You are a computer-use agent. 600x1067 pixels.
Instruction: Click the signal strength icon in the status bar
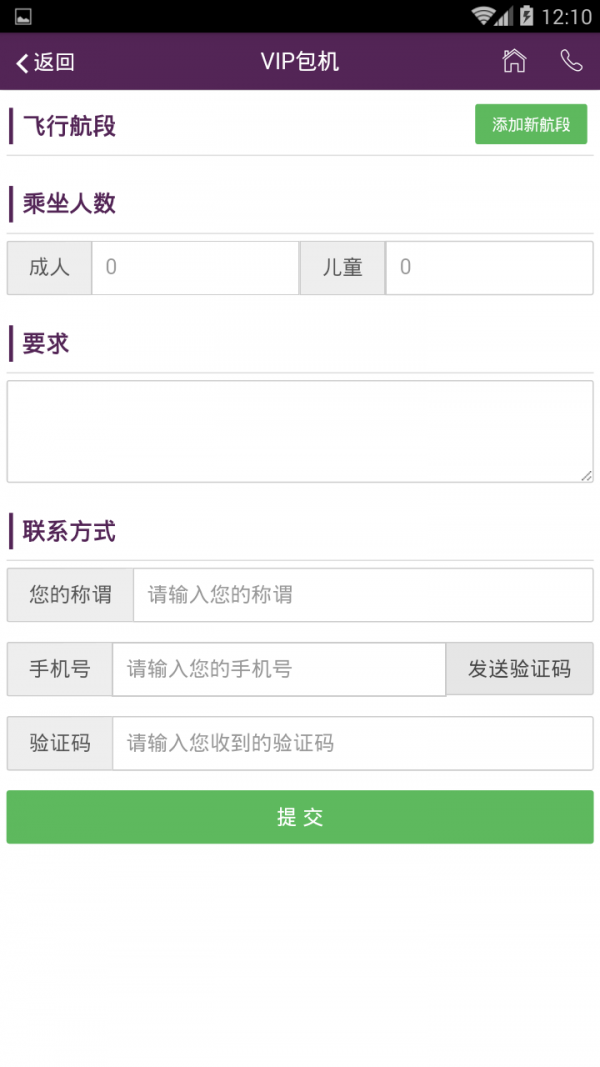505,15
